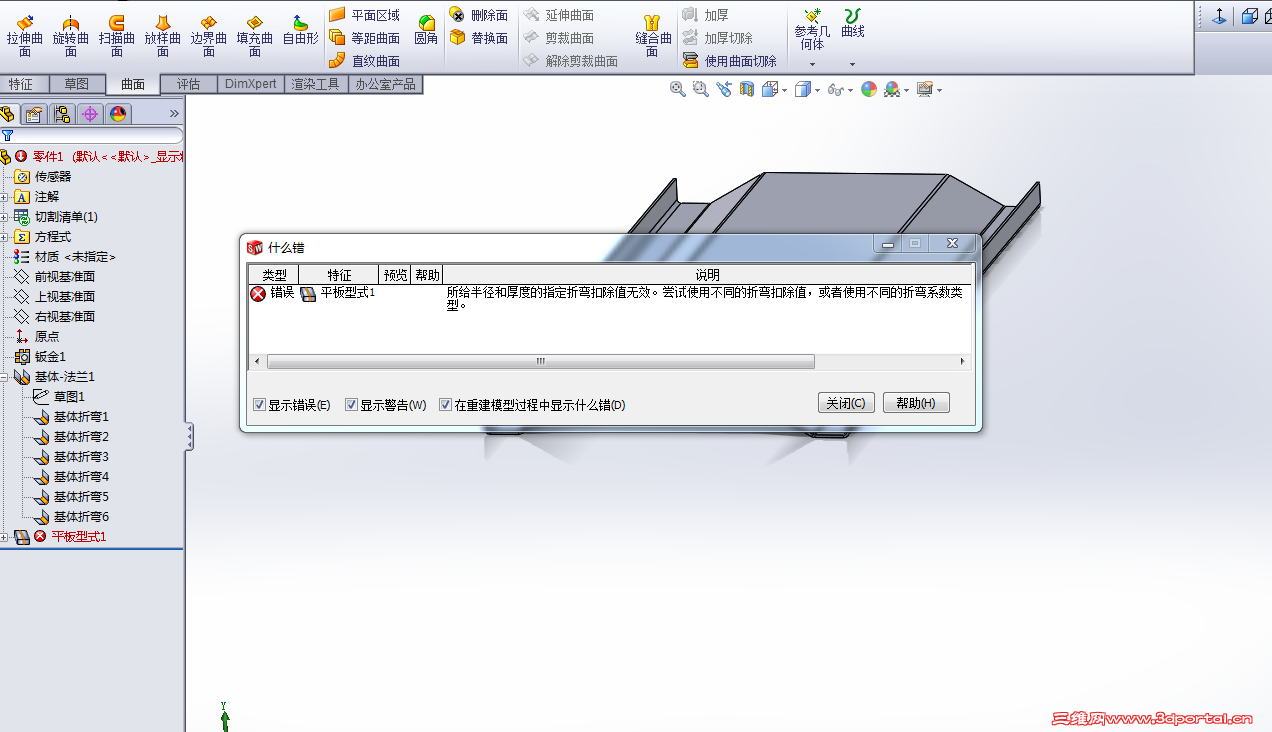Select the 放样曲面 lofted surface tool

click(x=163, y=36)
